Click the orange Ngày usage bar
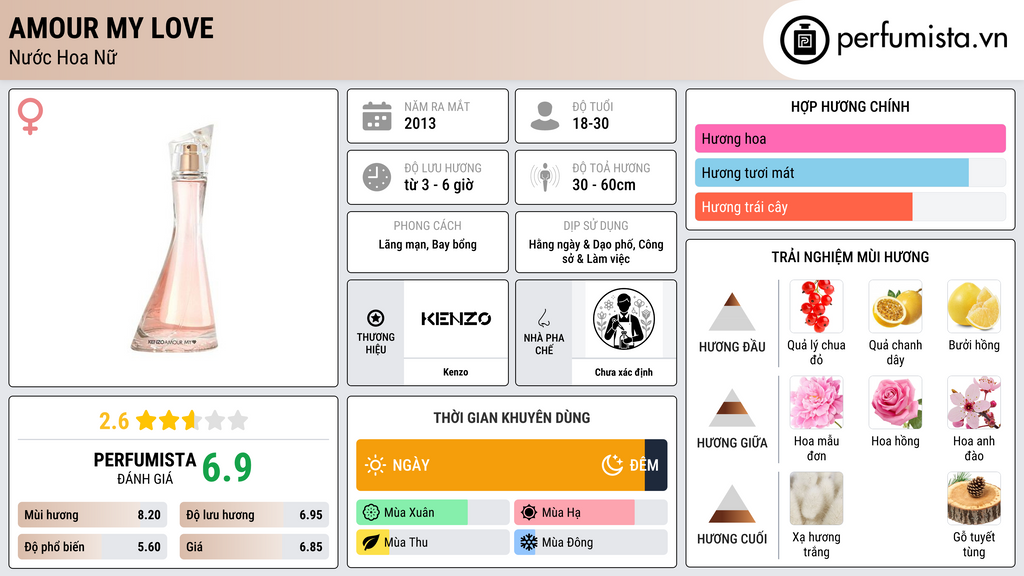 coord(500,465)
